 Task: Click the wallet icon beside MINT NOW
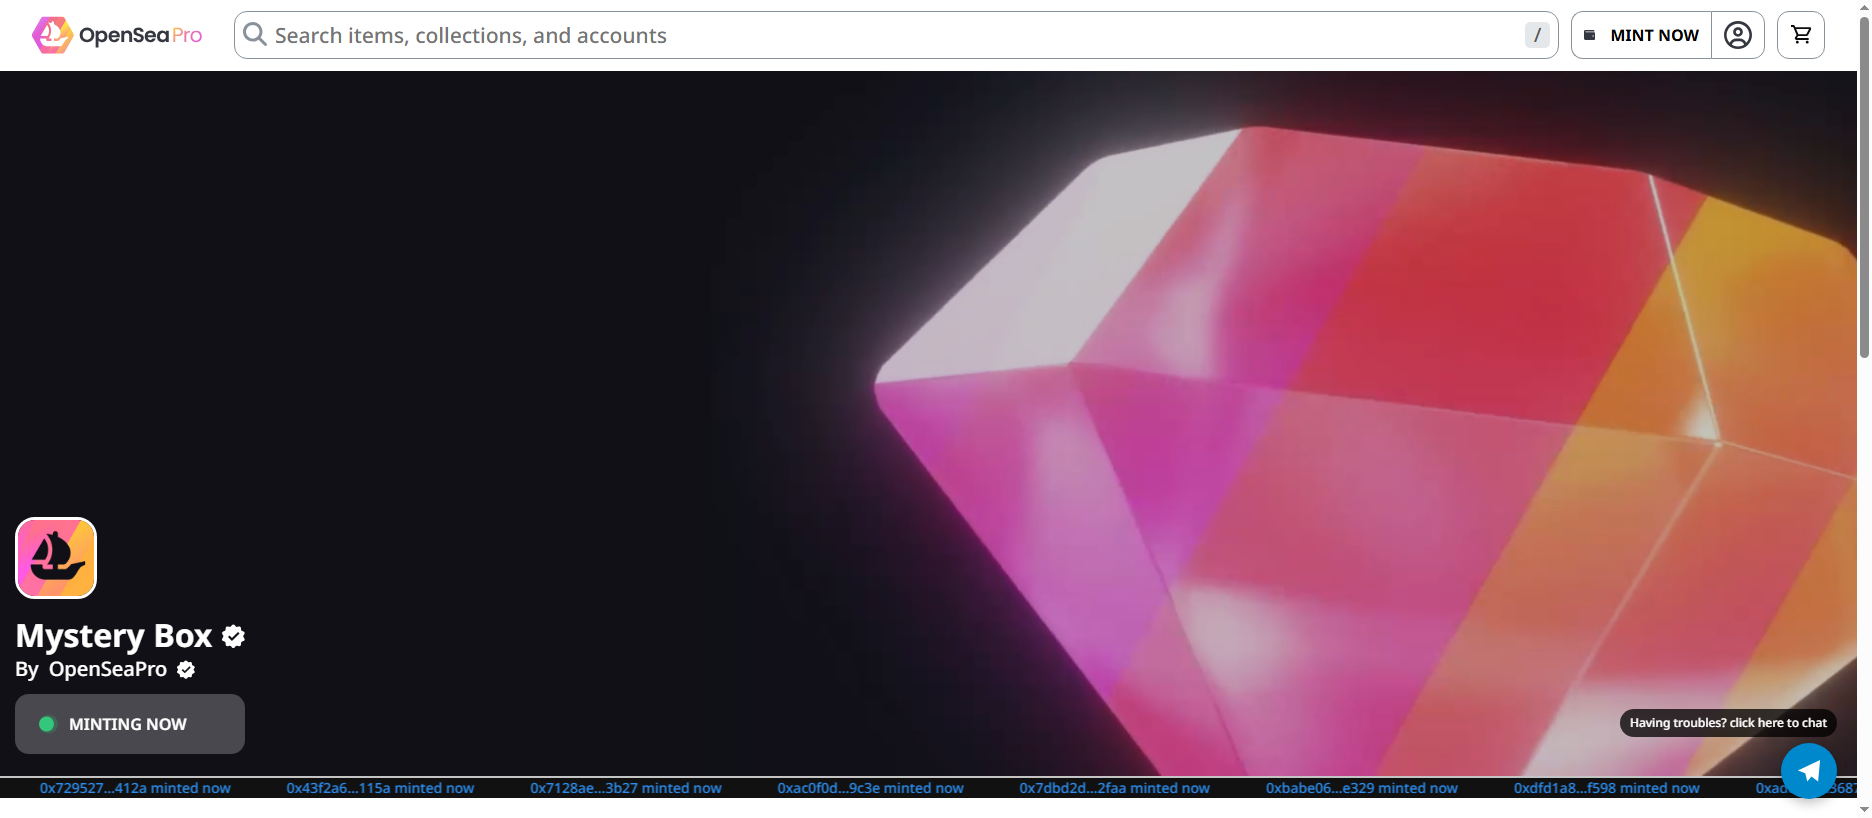tap(1590, 35)
